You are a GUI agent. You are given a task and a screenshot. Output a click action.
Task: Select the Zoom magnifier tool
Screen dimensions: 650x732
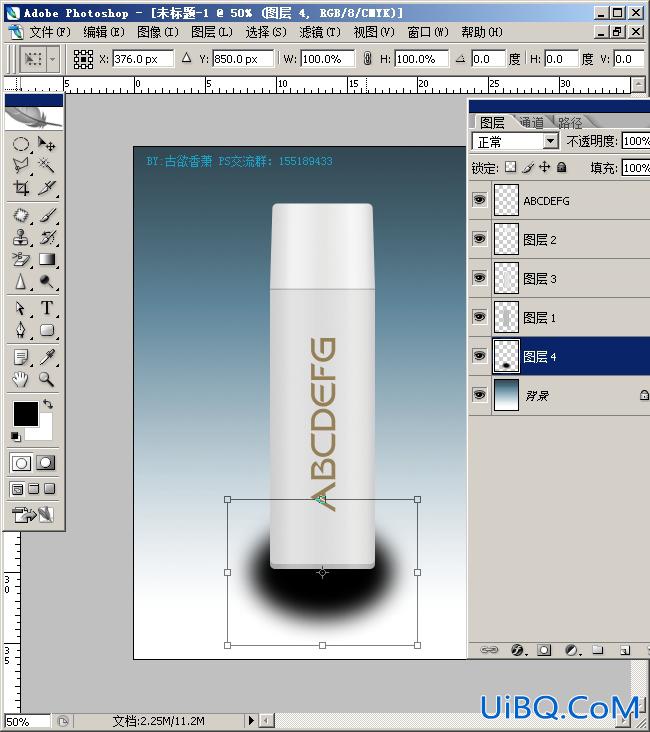(x=46, y=379)
